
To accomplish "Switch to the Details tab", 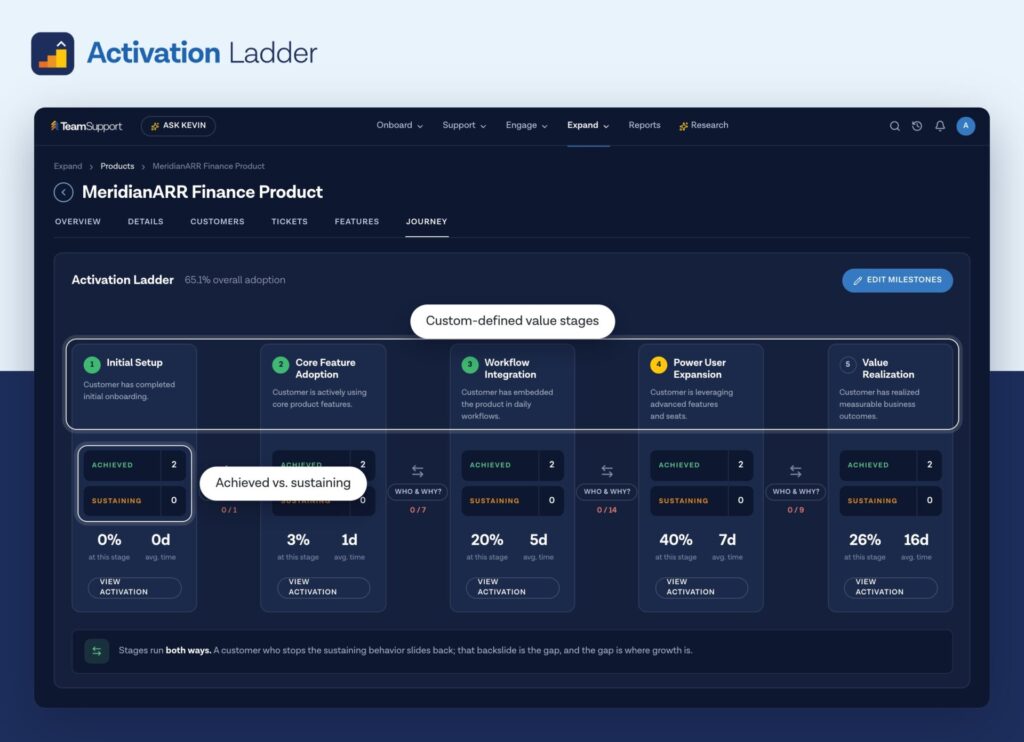I will pos(146,221).
